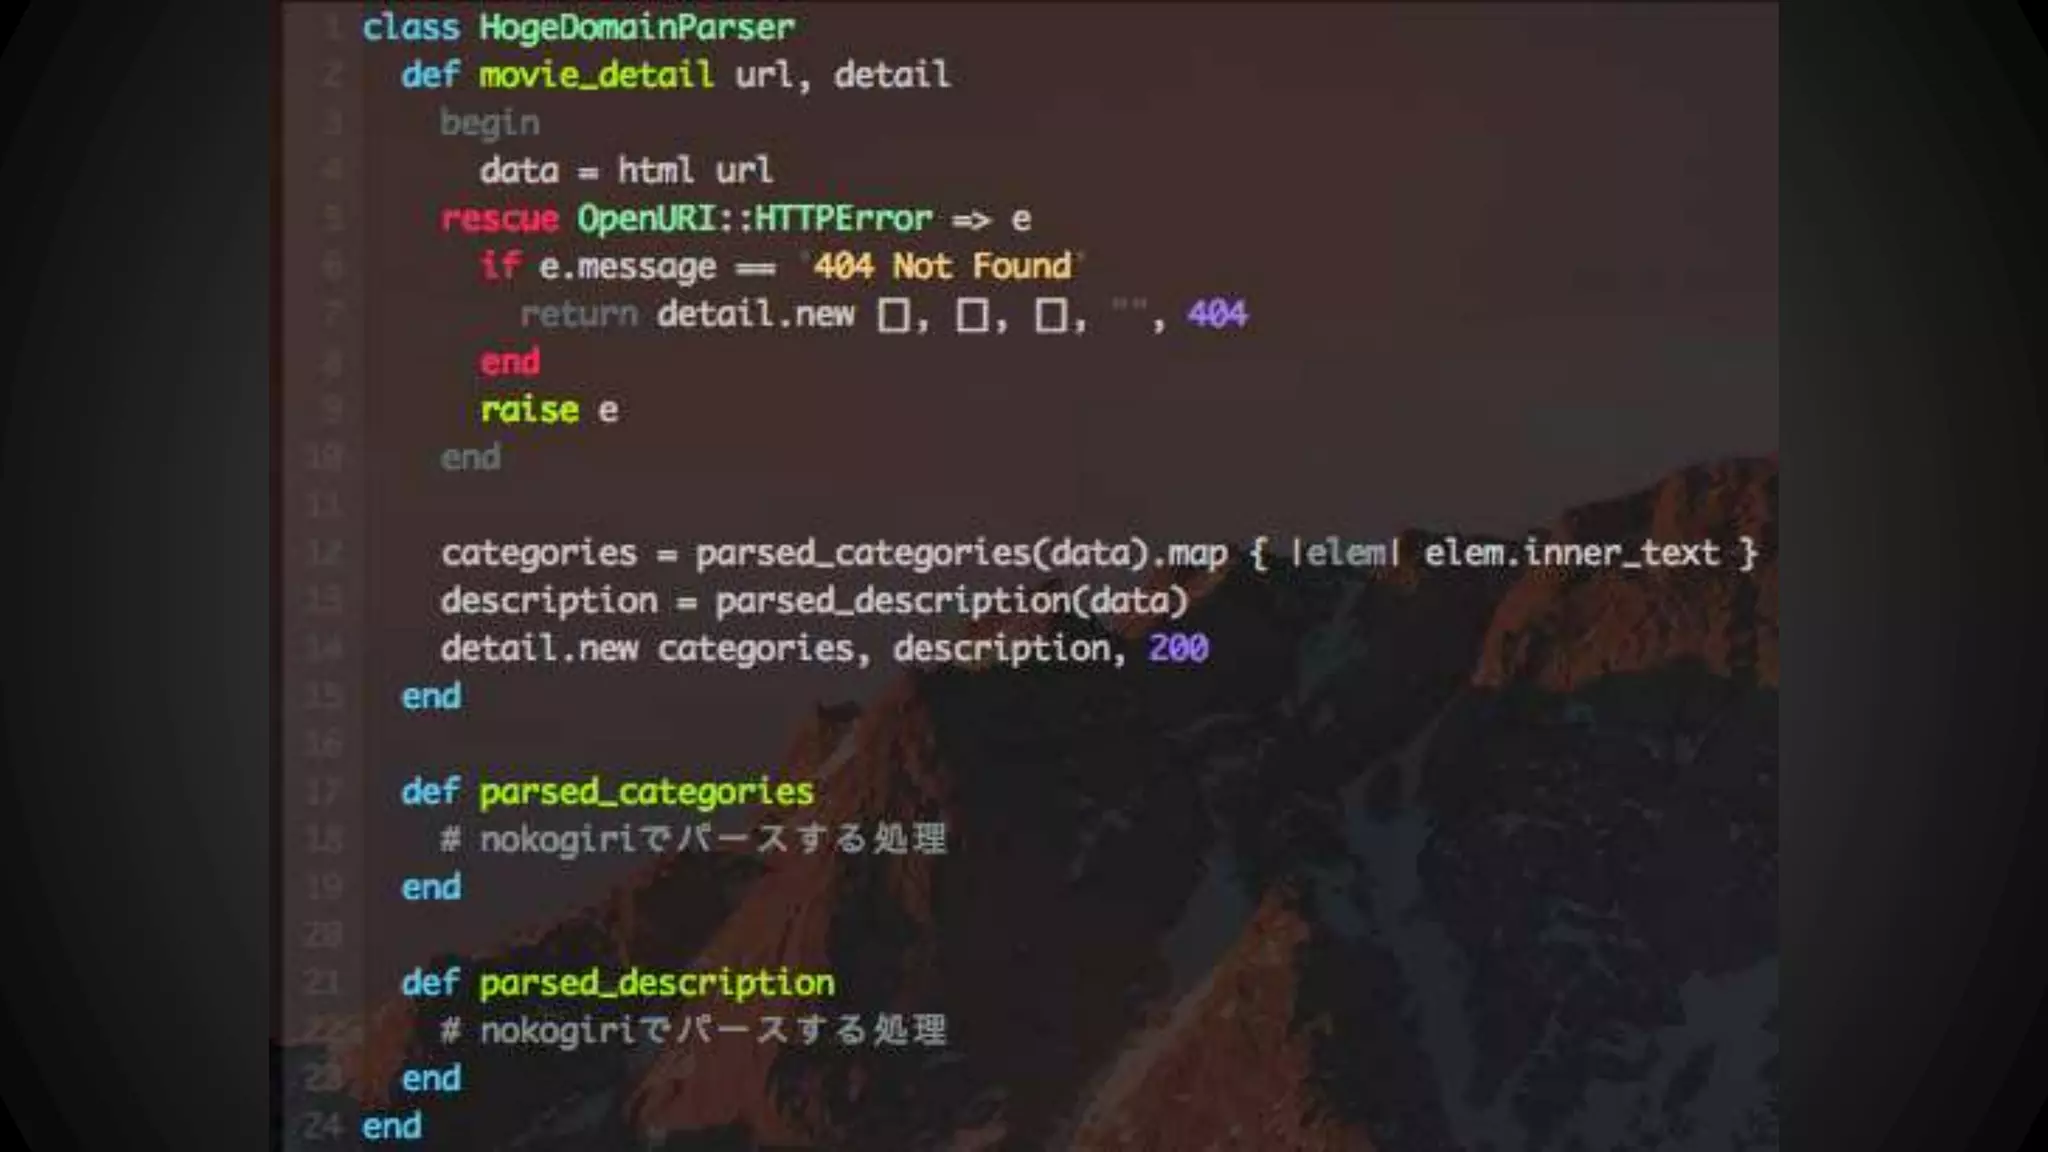Click OpenURI::HTTPError exception class
This screenshot has height=1152, width=2048.
pos(755,218)
